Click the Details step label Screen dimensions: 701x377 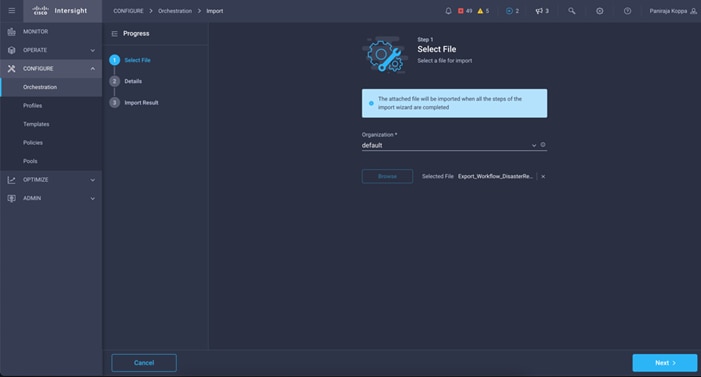(133, 81)
